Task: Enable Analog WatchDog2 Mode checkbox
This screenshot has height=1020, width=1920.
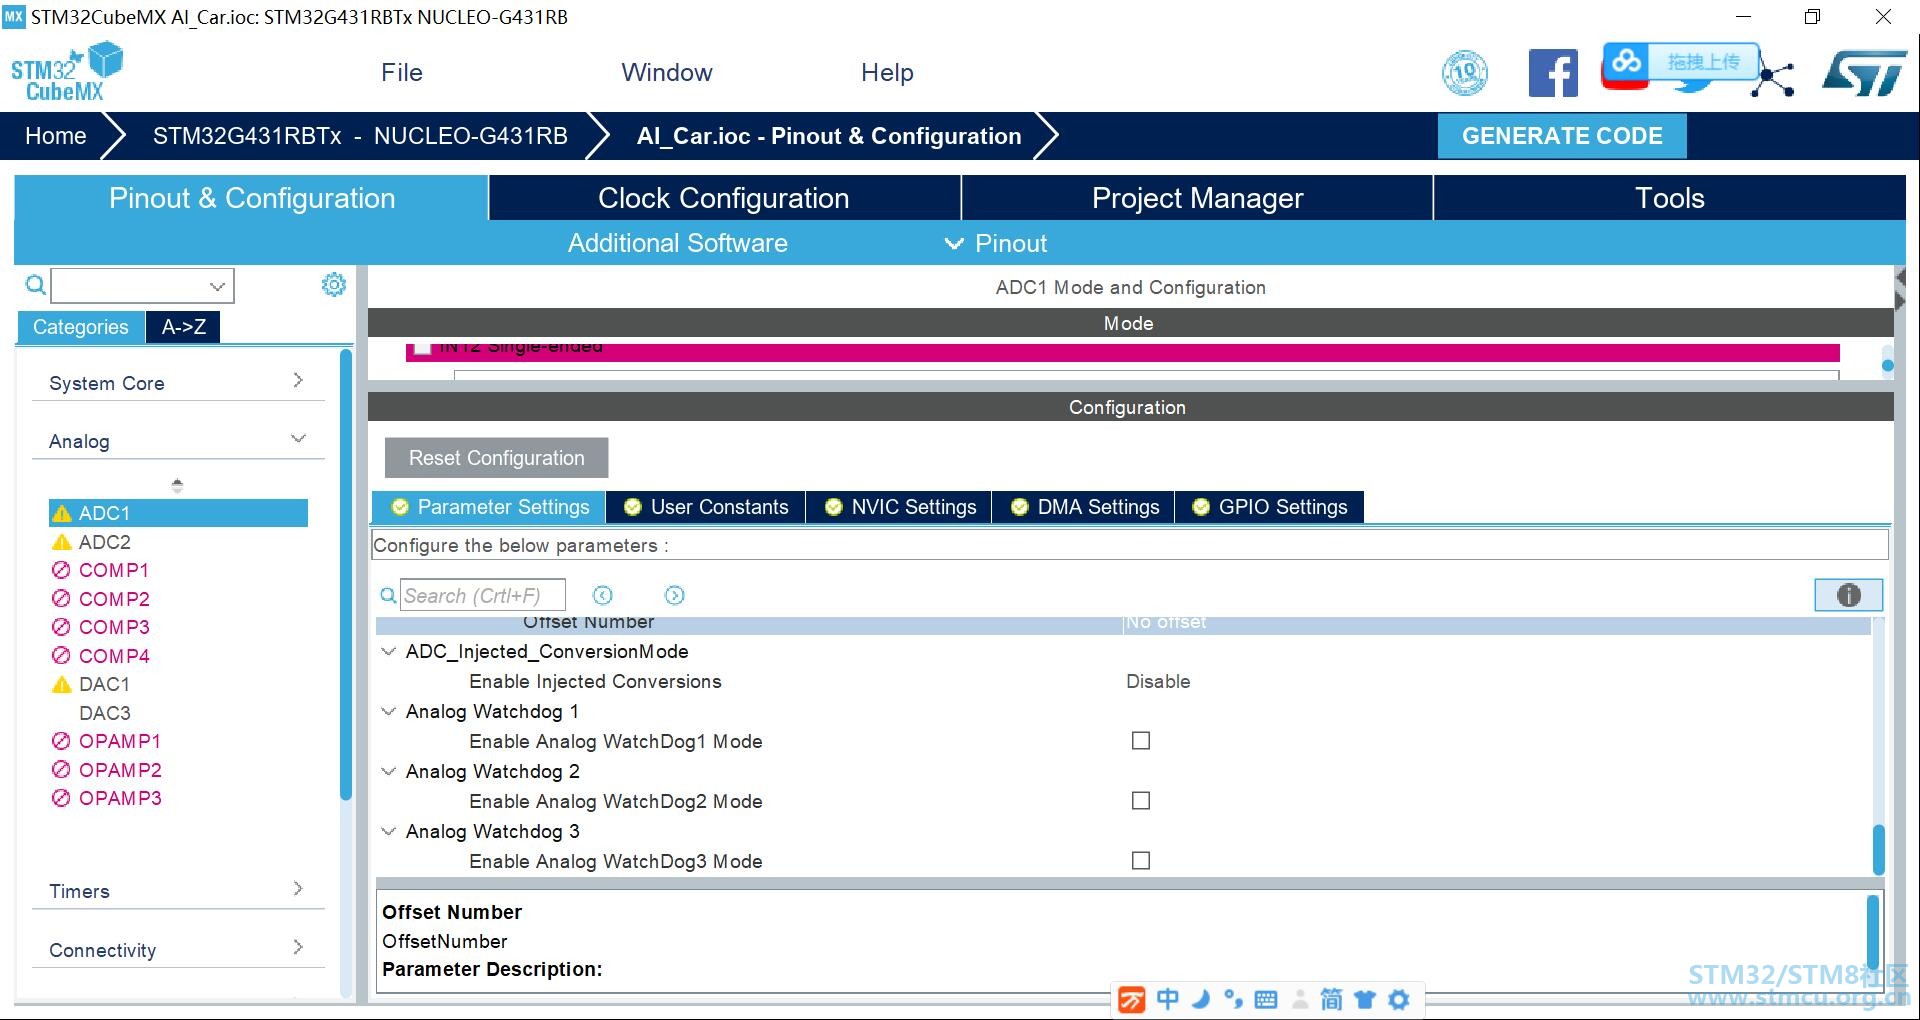Action: coord(1141,801)
